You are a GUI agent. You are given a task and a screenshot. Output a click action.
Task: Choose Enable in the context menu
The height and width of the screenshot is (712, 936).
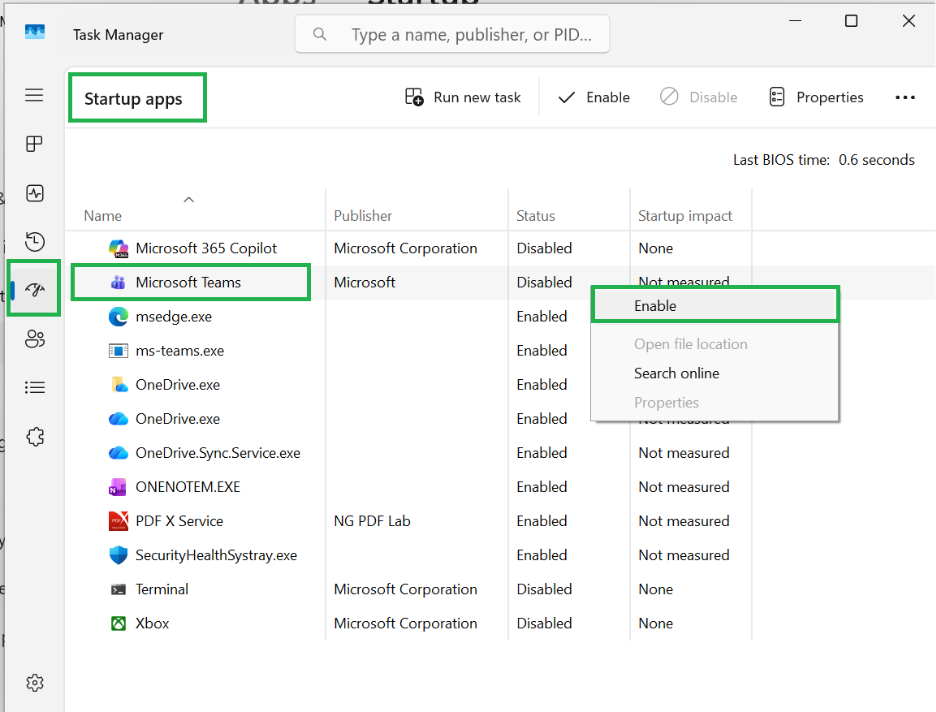click(x=715, y=306)
